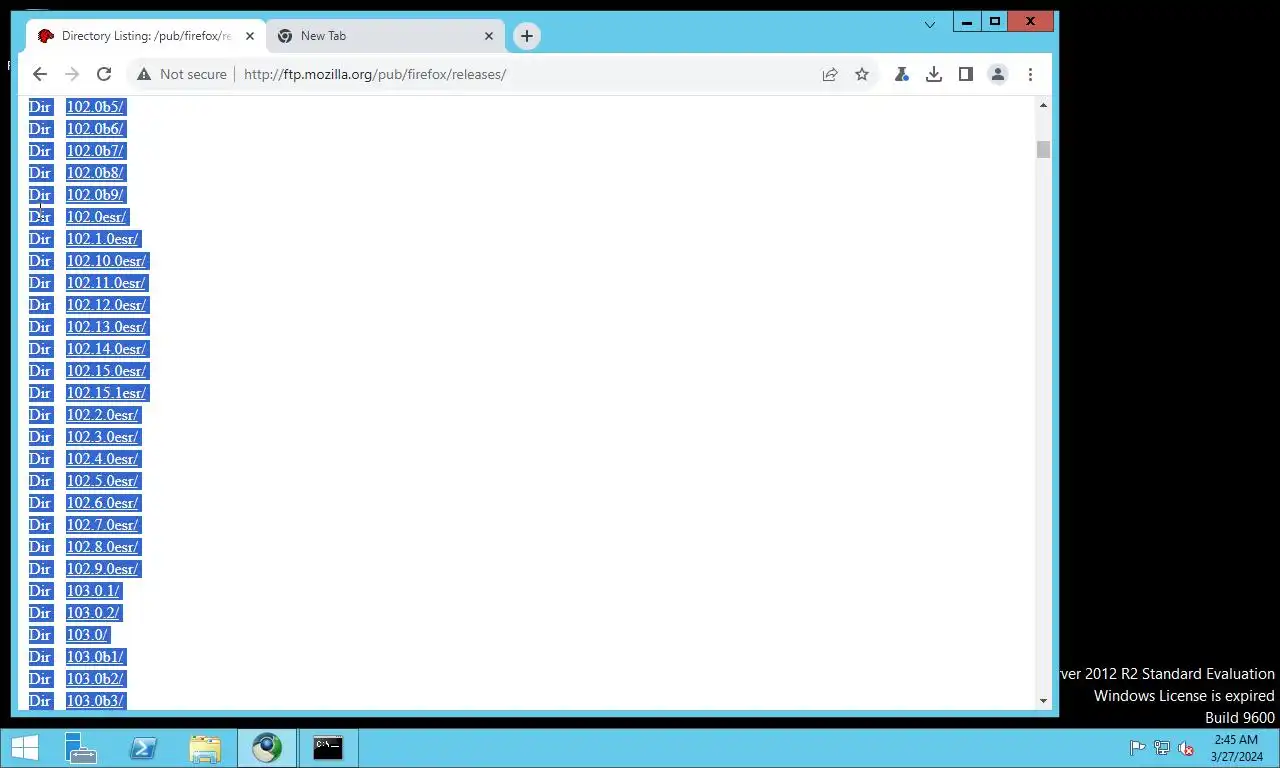
Task: Open the profile avatar menu
Action: click(x=998, y=74)
